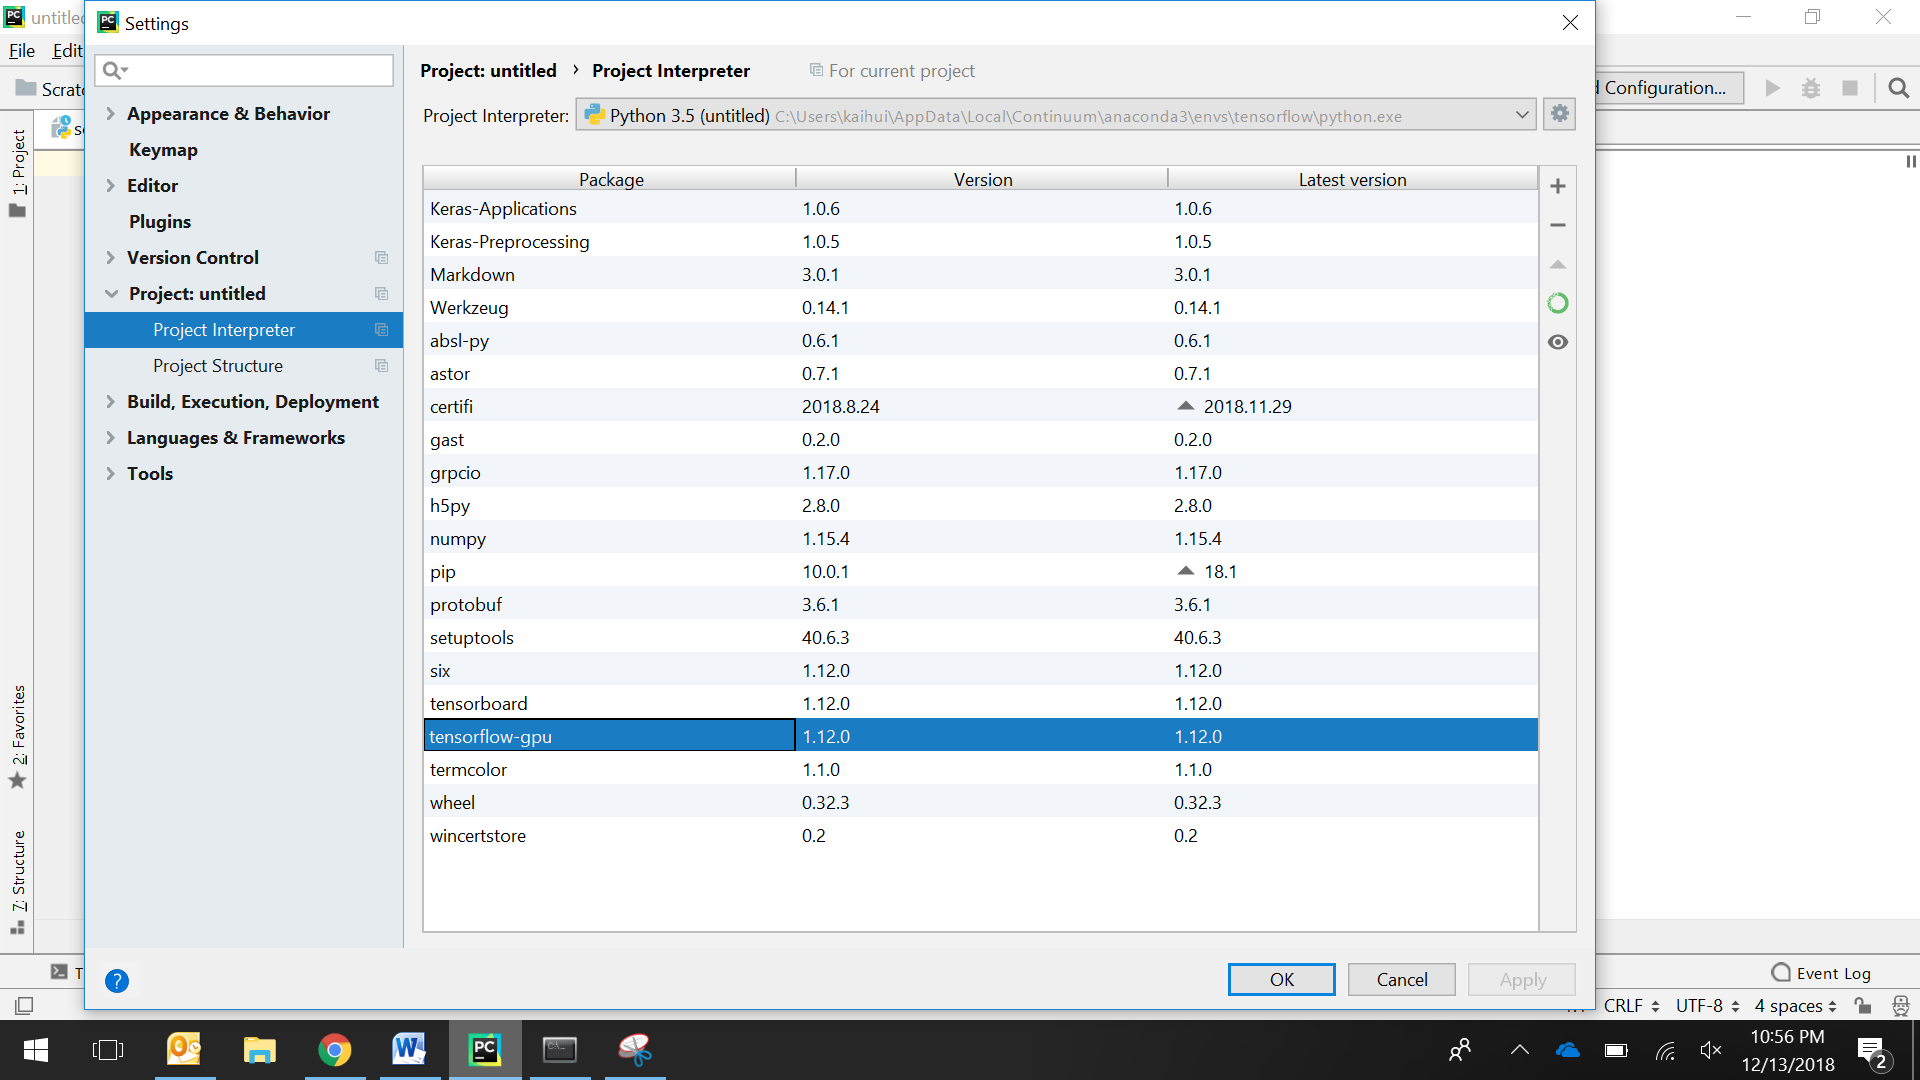The image size is (1920, 1080).
Task: Click the Latest version column header
Action: [1352, 179]
